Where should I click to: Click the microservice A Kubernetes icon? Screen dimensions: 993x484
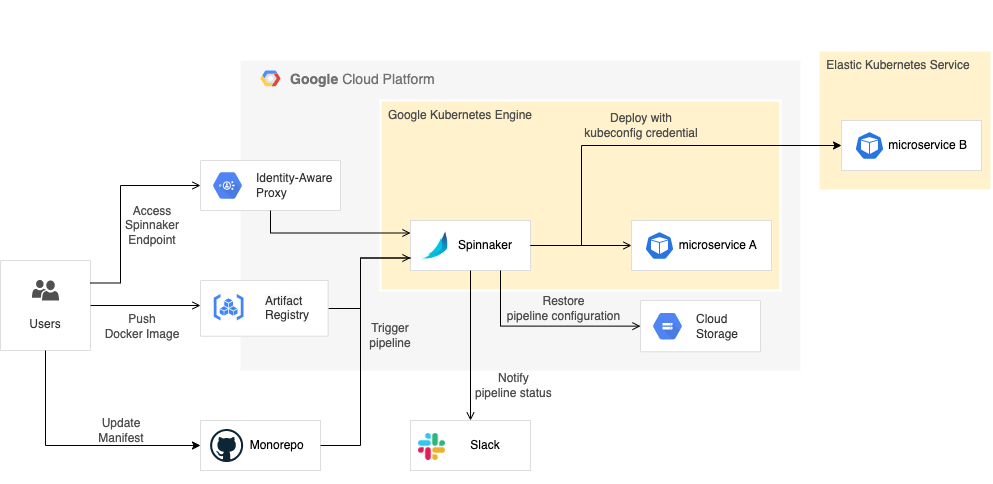coord(659,246)
